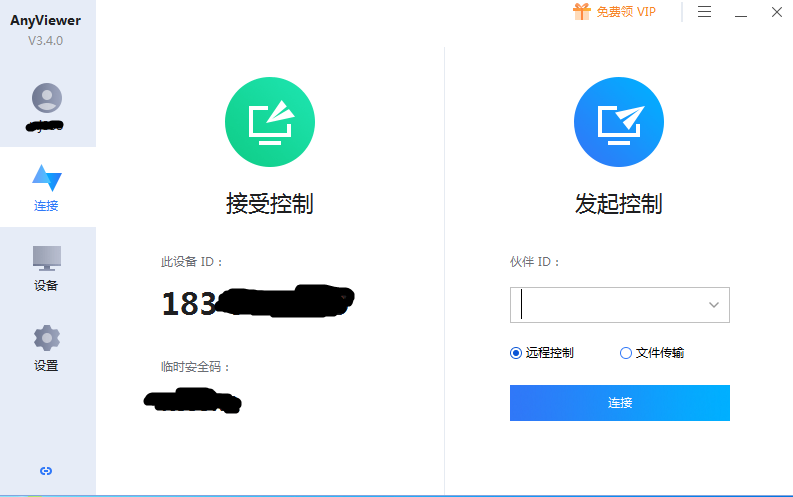This screenshot has width=793, height=497.
Task: Expand the 伙伴 ID dropdown arrow
Action: [x=714, y=305]
